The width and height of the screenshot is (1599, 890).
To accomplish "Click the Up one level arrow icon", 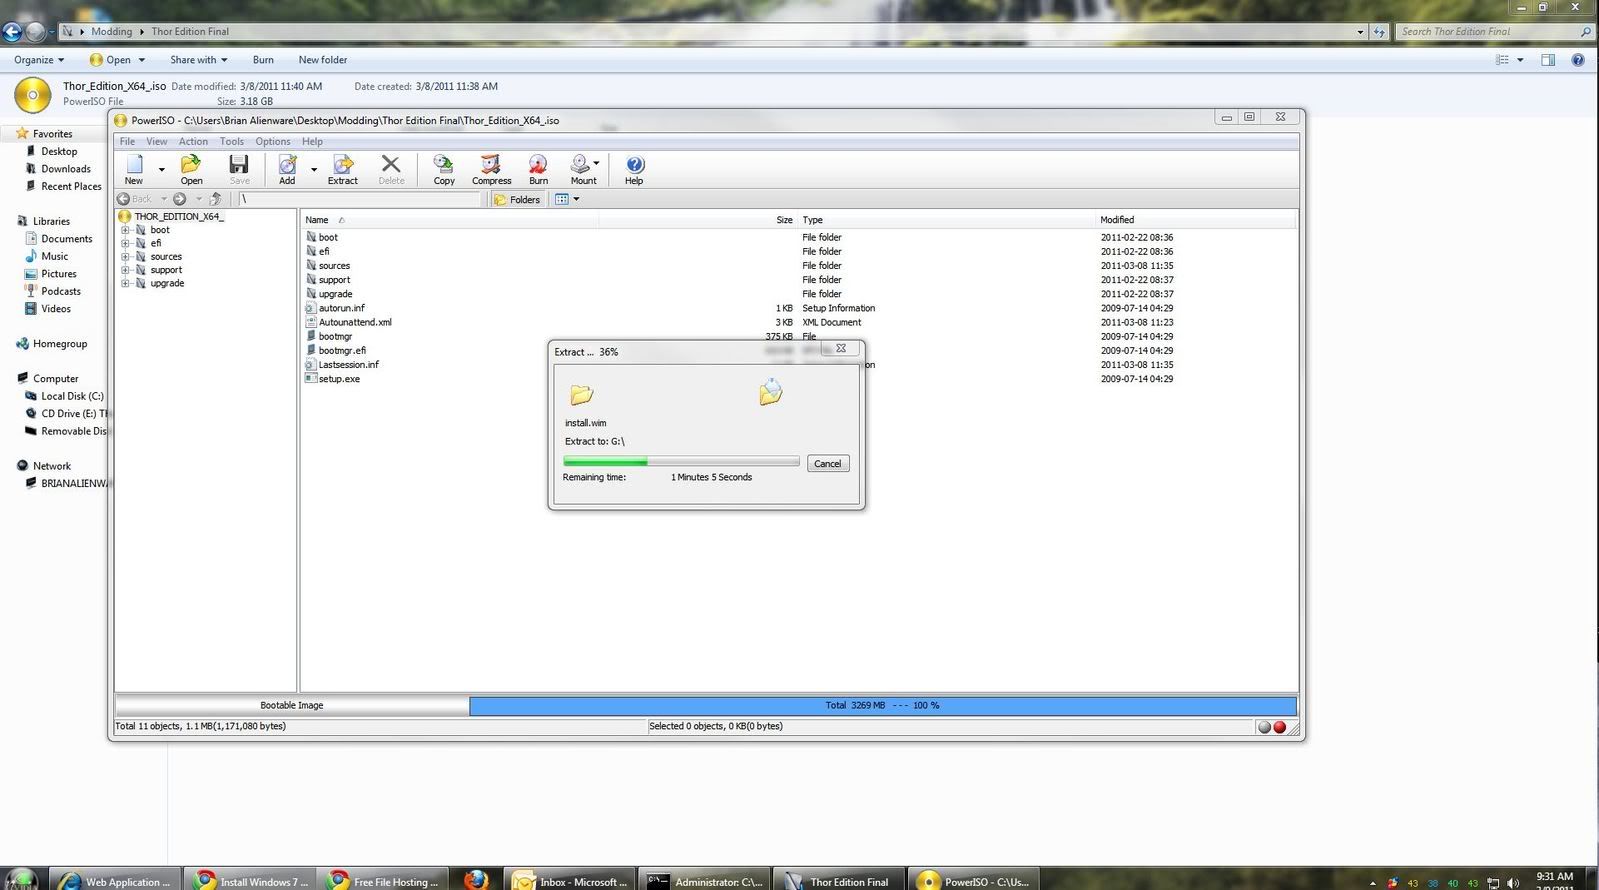I will 215,199.
